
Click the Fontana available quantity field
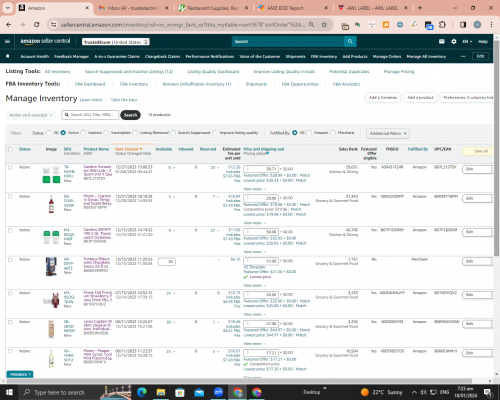(x=167, y=262)
